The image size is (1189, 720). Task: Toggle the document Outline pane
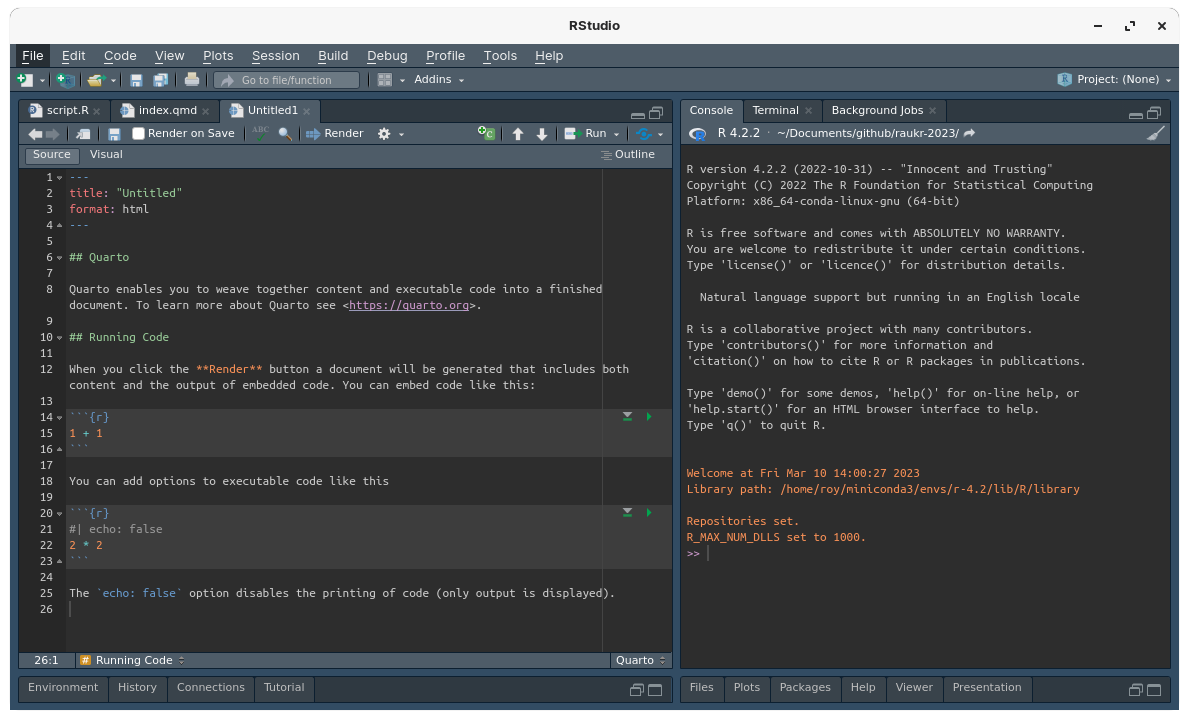point(627,155)
